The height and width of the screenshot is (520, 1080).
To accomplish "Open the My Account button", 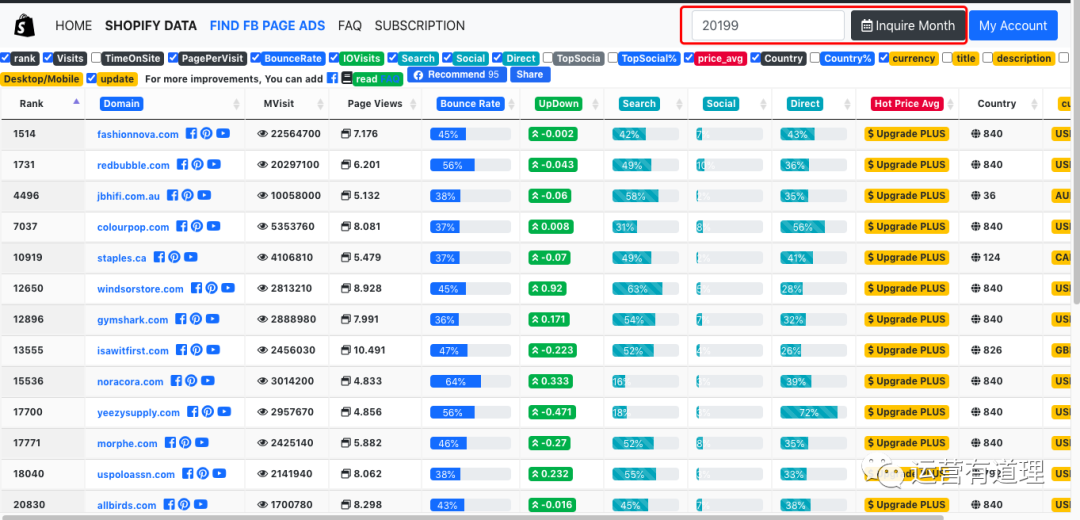I will [x=1012, y=26].
